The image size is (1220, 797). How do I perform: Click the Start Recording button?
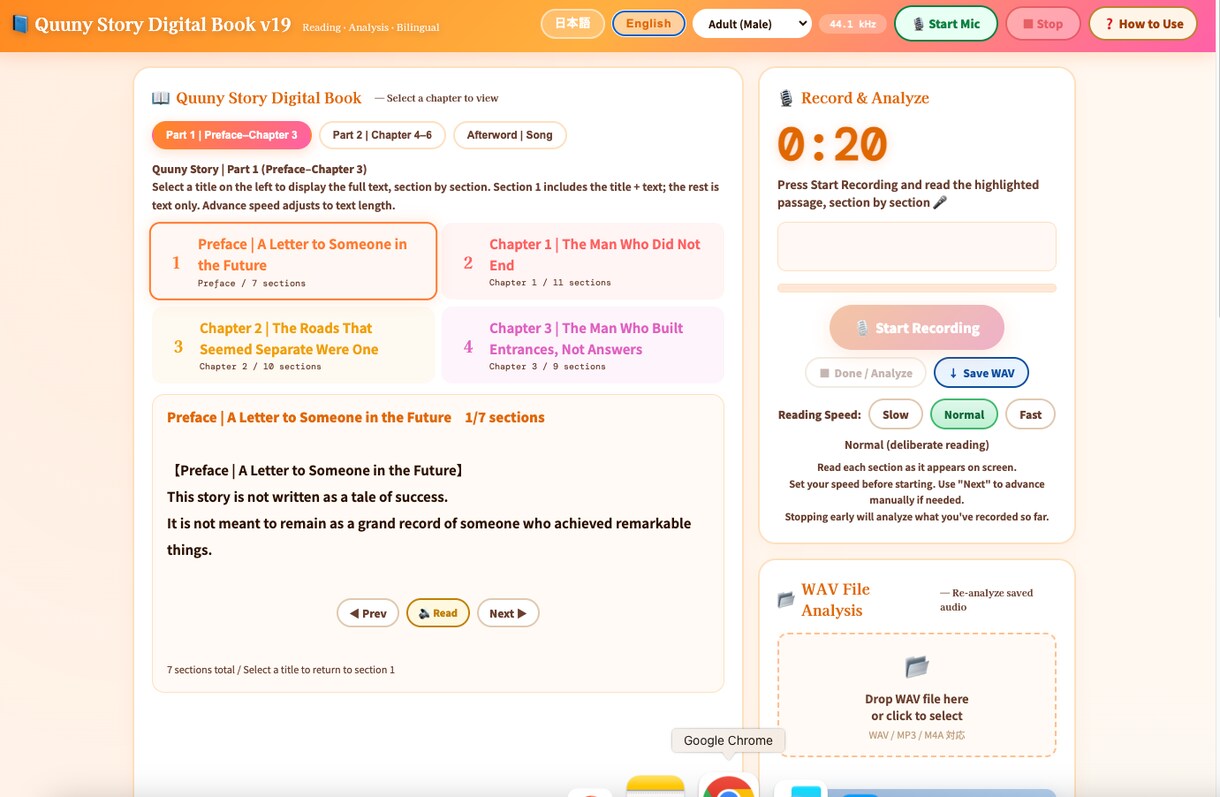(917, 328)
